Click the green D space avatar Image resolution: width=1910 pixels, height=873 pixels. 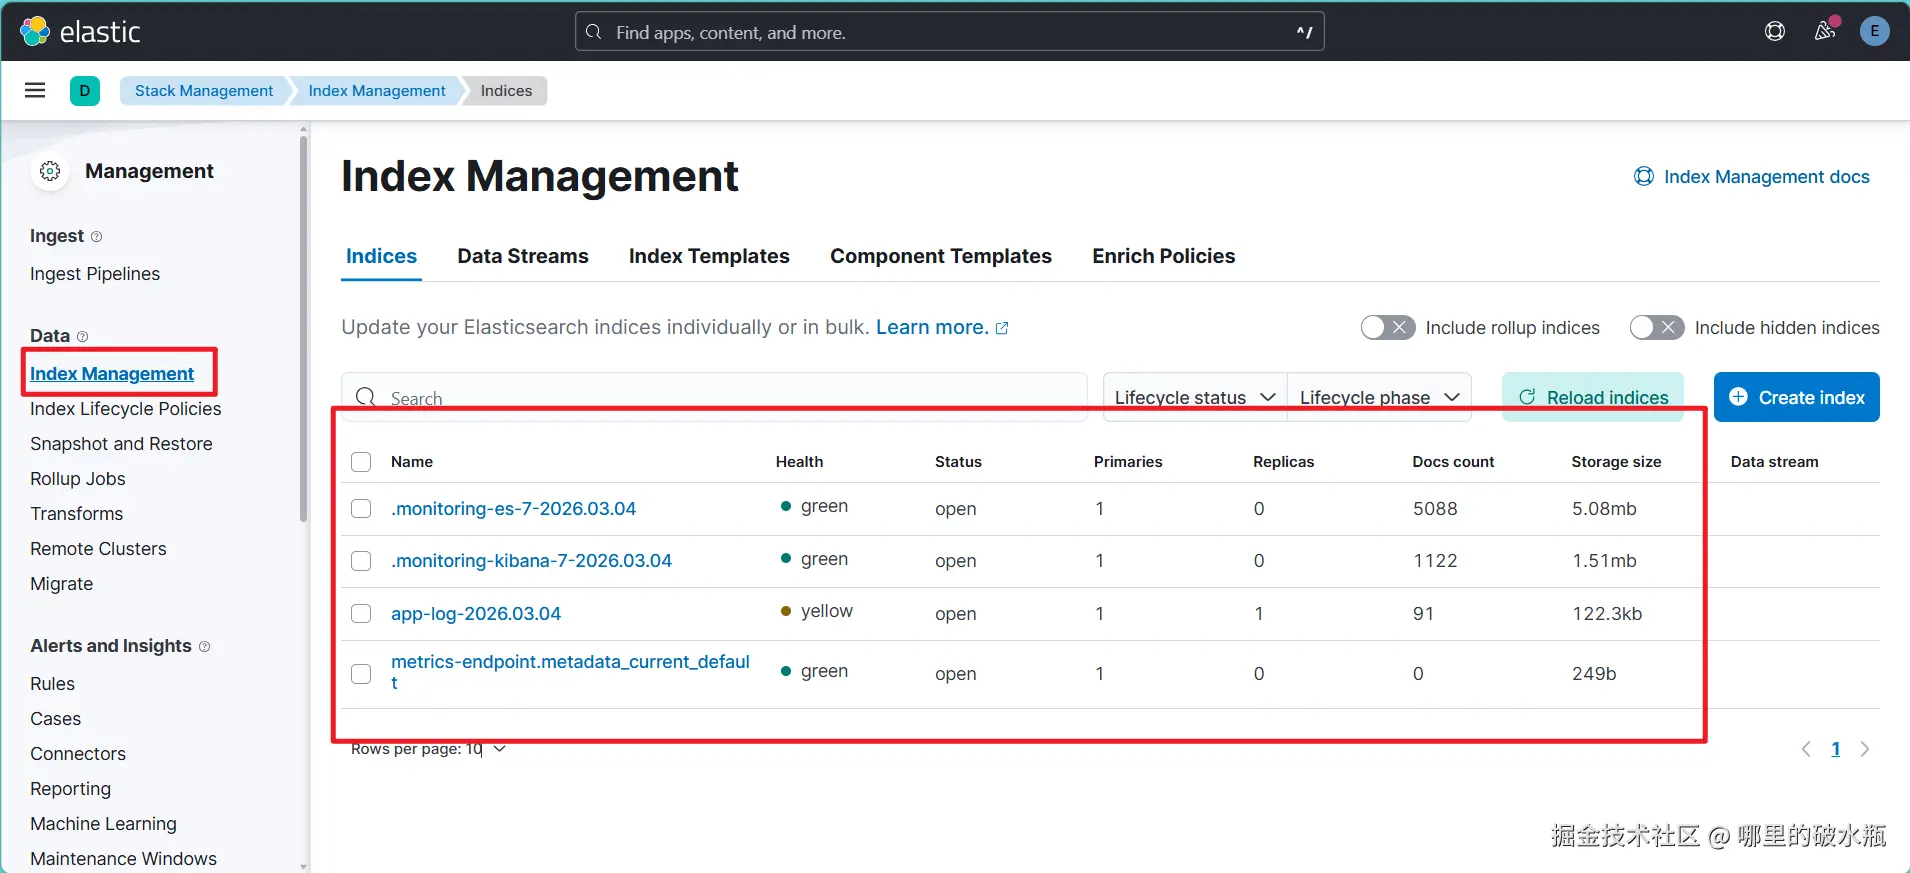point(85,91)
